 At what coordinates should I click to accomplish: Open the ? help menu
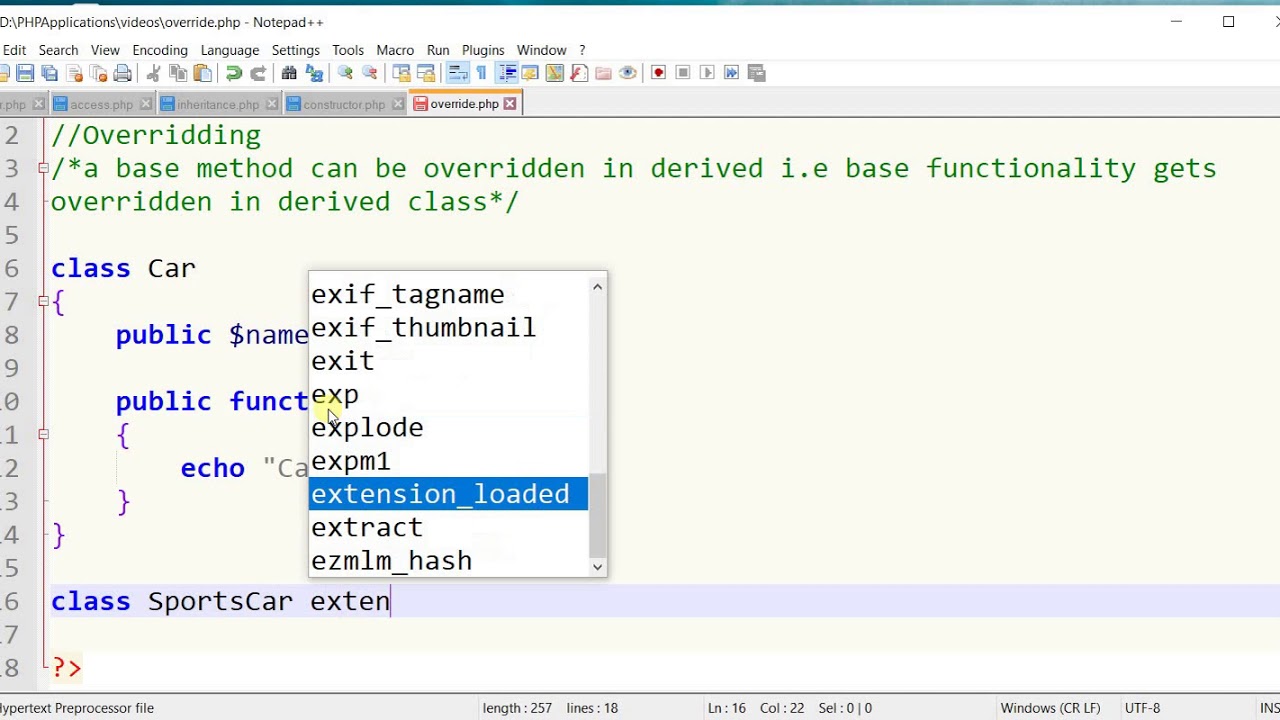(582, 50)
